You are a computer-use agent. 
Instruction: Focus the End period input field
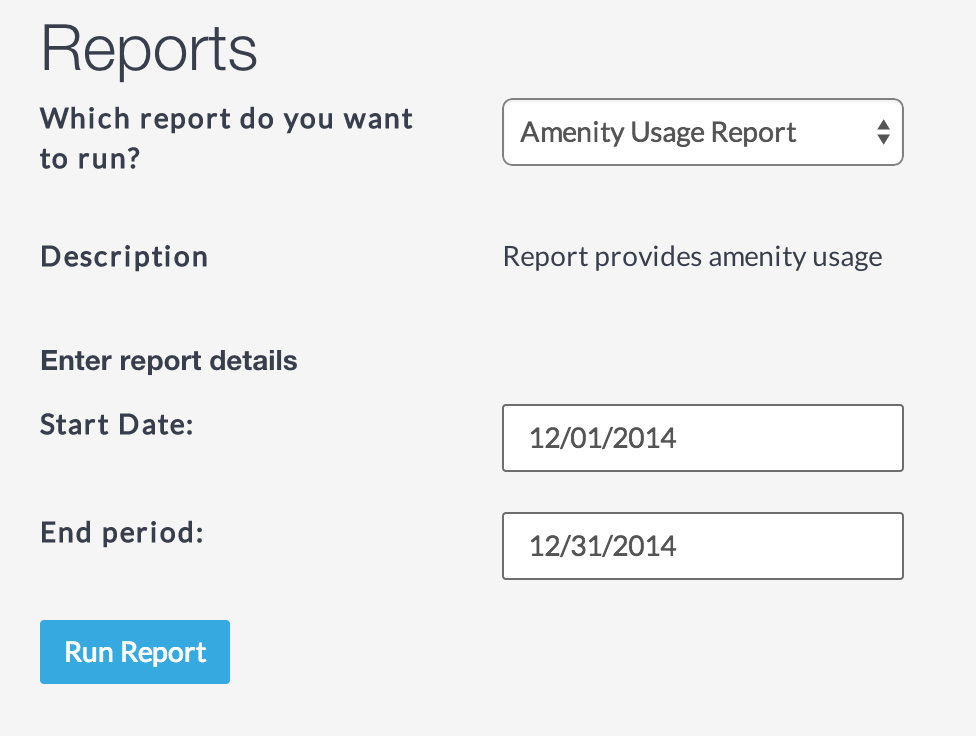click(x=702, y=546)
